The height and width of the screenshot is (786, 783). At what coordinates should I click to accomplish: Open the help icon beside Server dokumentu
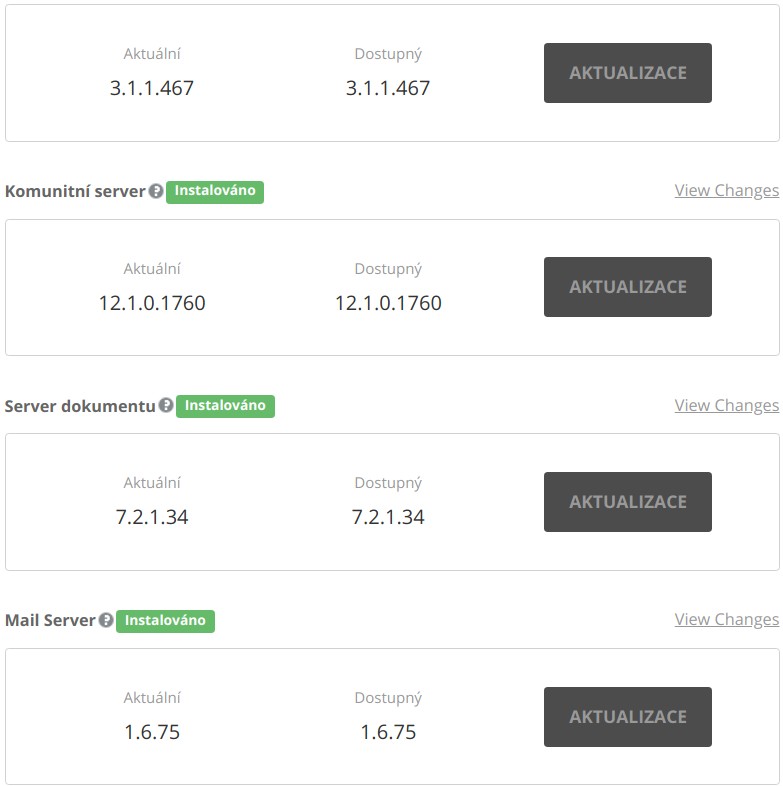166,405
